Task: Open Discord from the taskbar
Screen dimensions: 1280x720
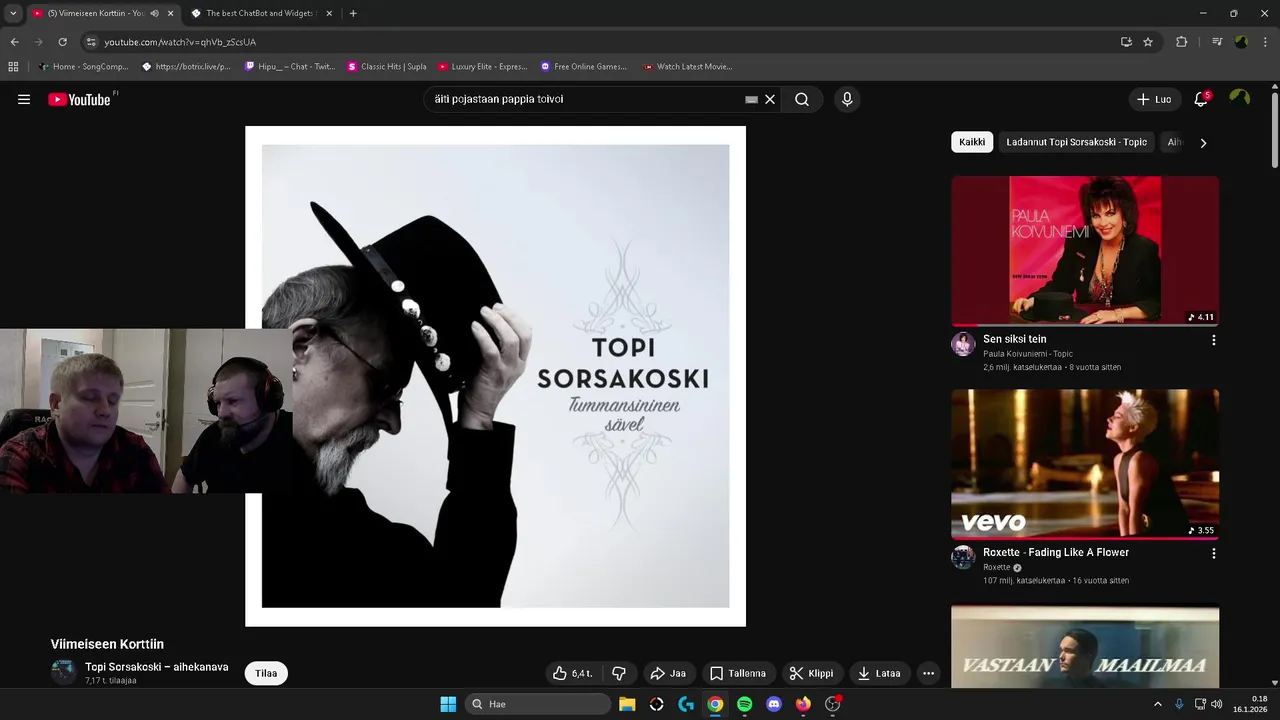Action: pos(773,704)
